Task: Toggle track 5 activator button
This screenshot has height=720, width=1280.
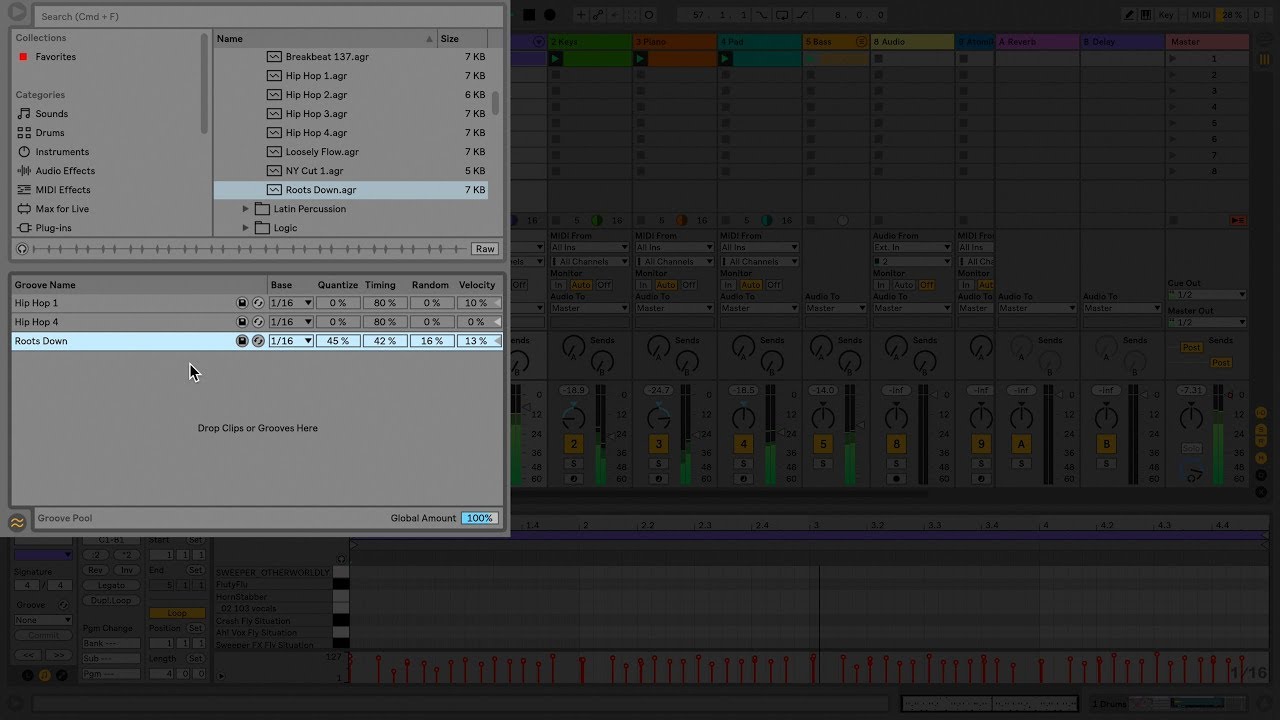Action: (823, 444)
